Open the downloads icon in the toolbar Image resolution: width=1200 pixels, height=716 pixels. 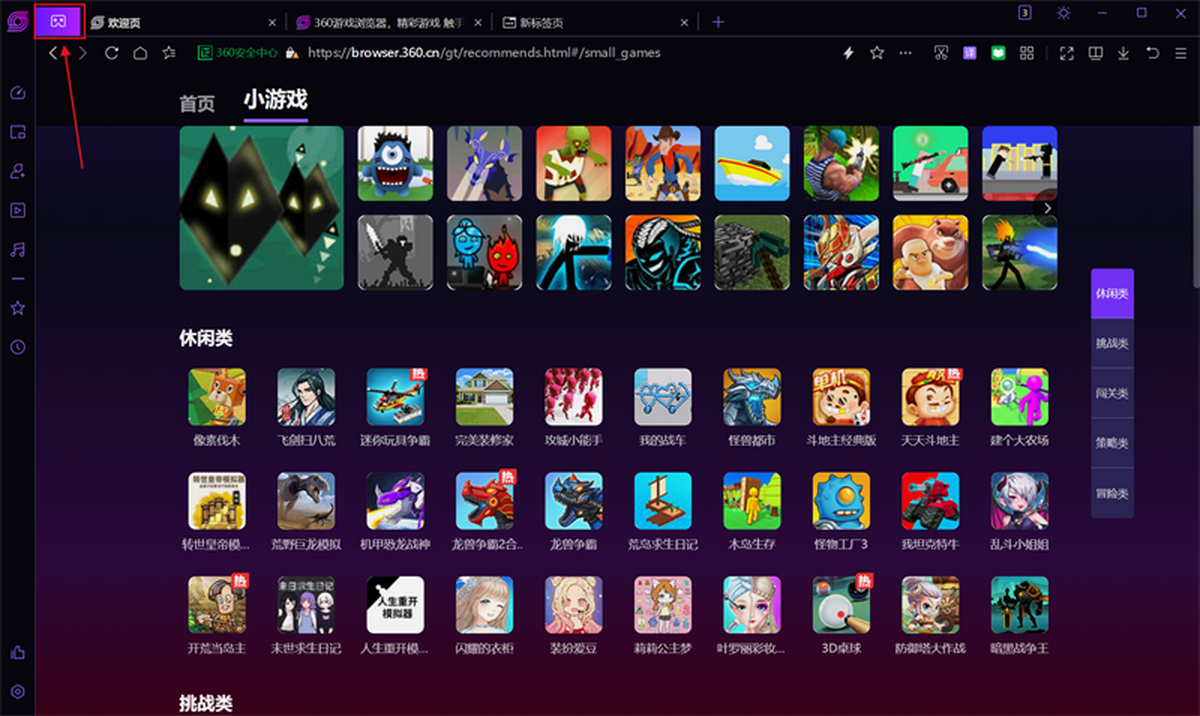[x=1124, y=53]
